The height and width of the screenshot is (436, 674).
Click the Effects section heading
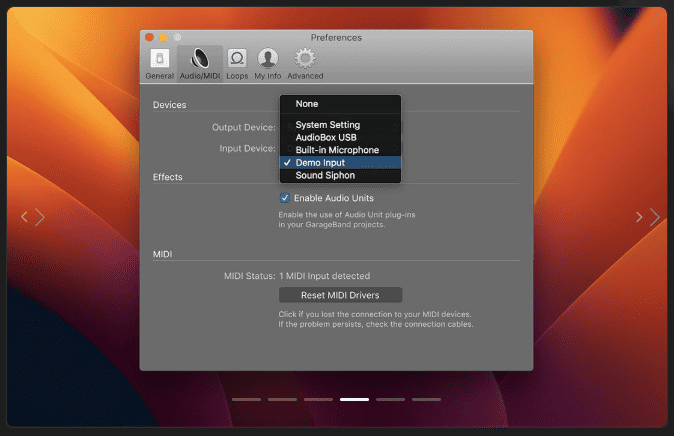click(x=168, y=177)
